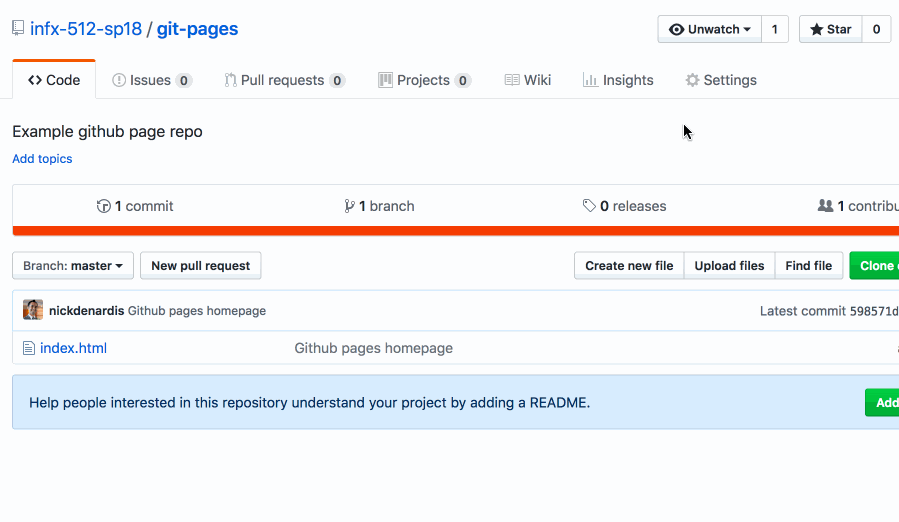
Task: Expand the Branch: master dropdown
Action: coord(73,266)
